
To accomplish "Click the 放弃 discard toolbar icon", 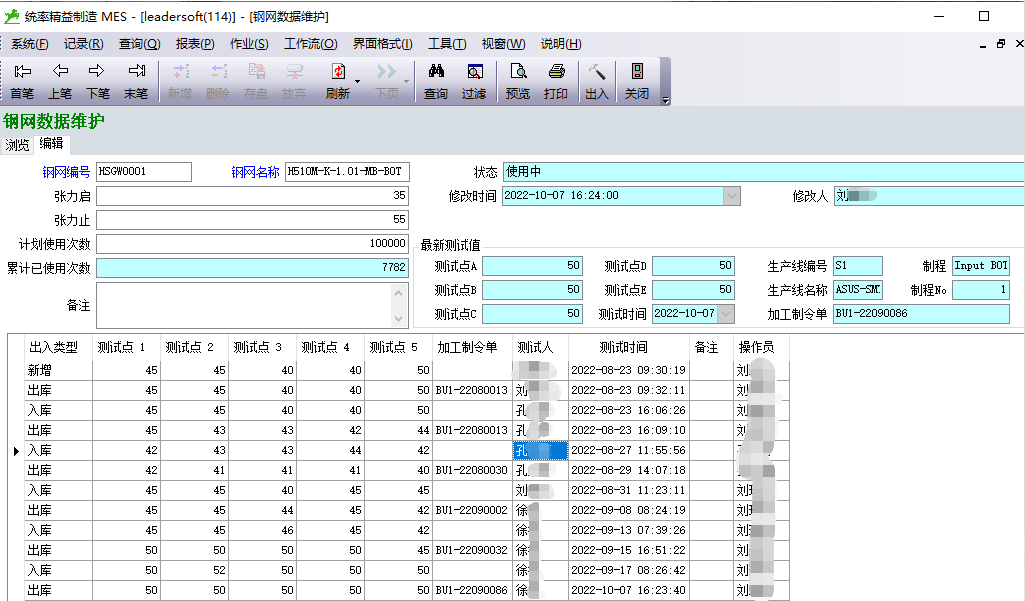I will 294,81.
